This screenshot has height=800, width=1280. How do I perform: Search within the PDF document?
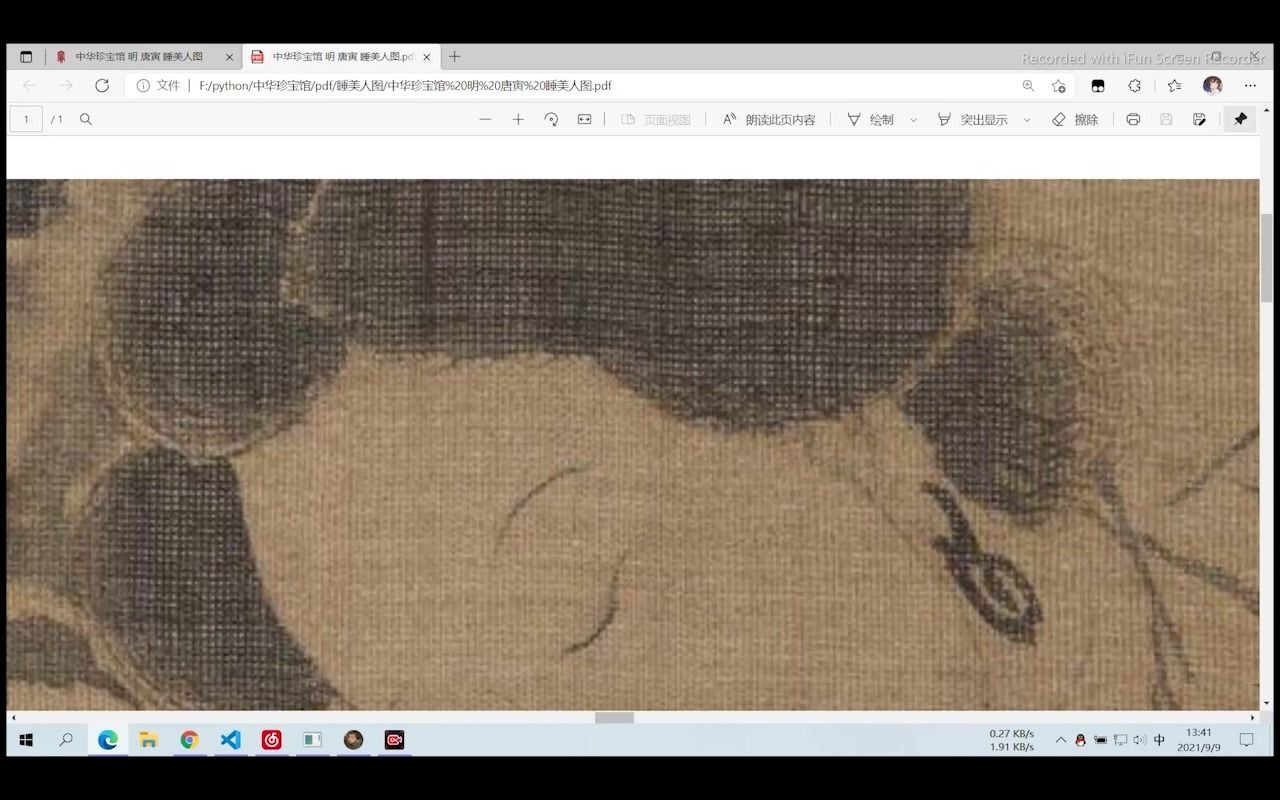coord(86,119)
